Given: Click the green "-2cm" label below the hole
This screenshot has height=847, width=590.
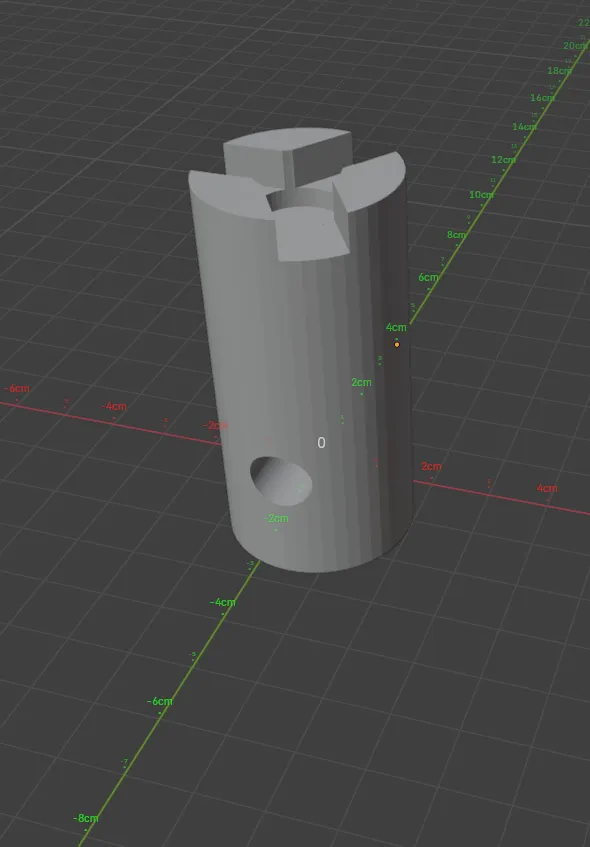Looking at the screenshot, I should pyautogui.click(x=276, y=519).
